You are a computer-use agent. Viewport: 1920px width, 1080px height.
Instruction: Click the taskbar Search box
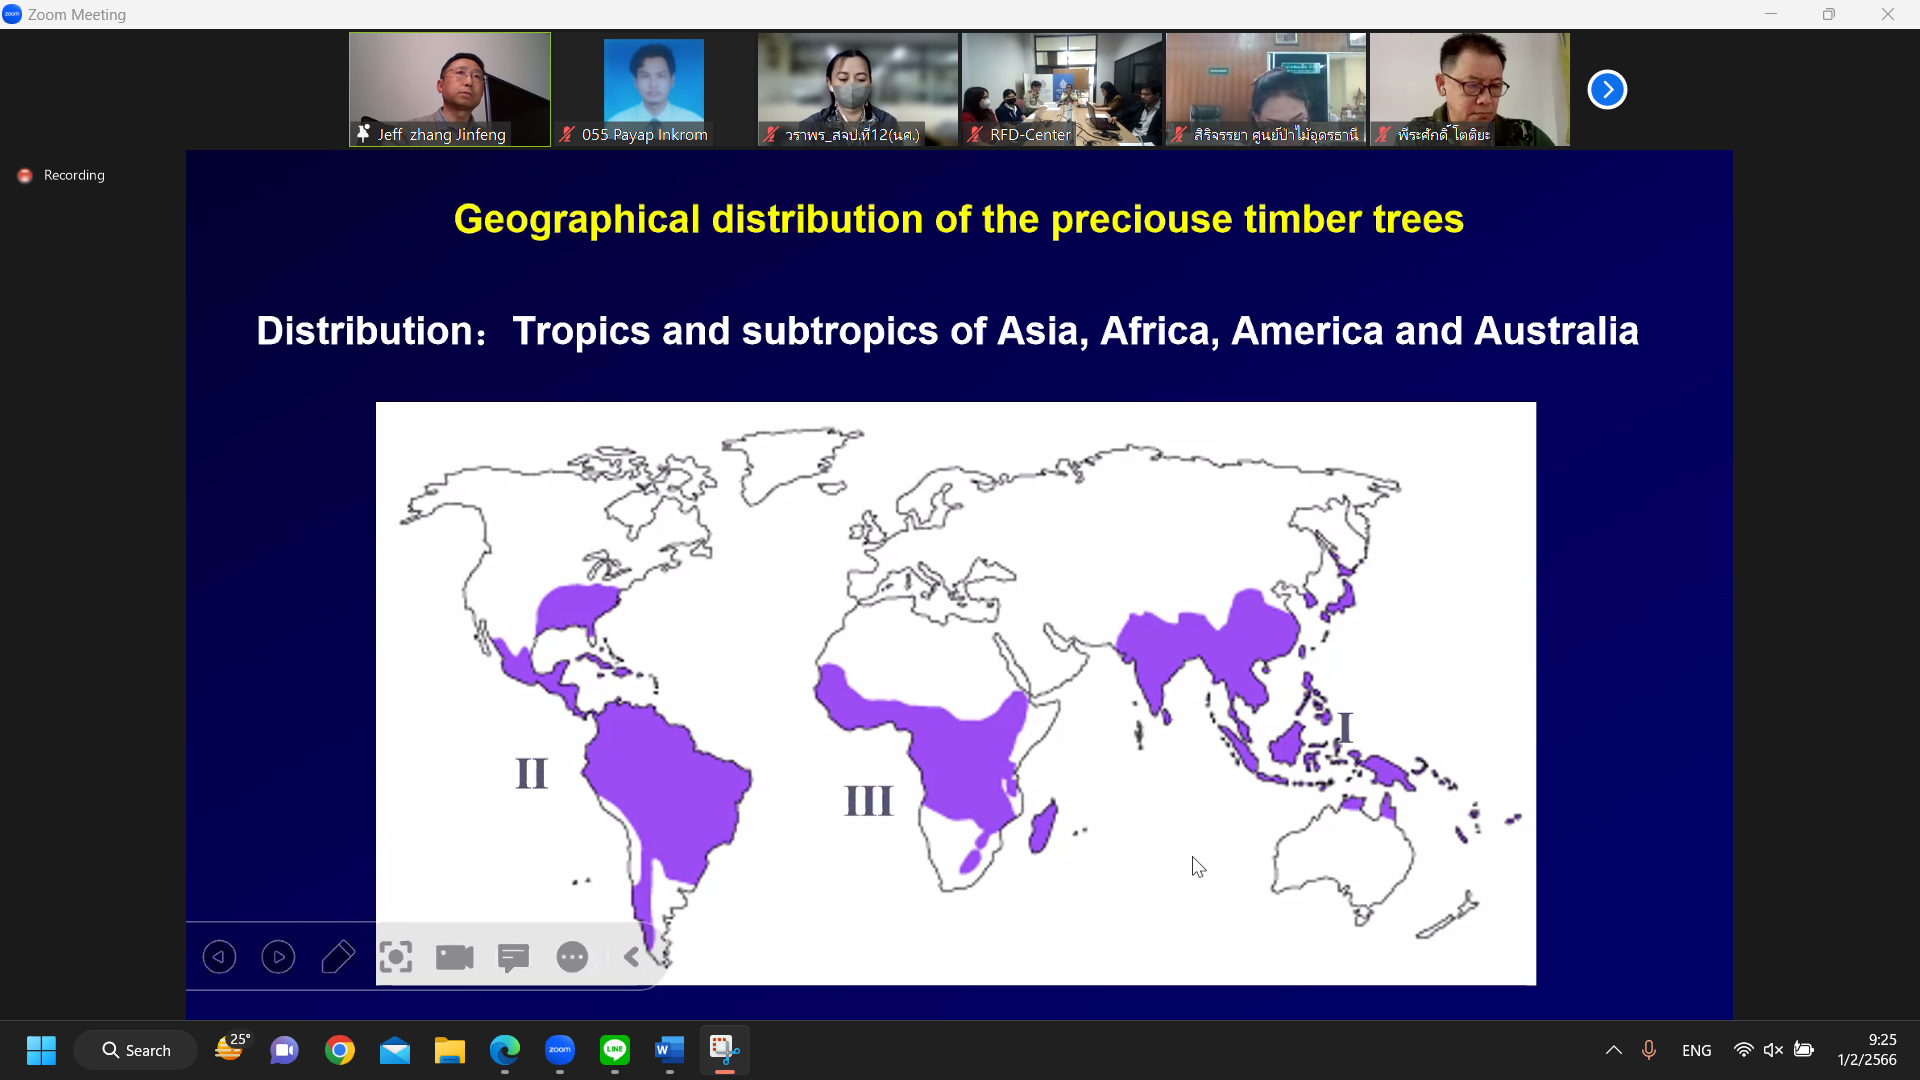(x=136, y=1050)
